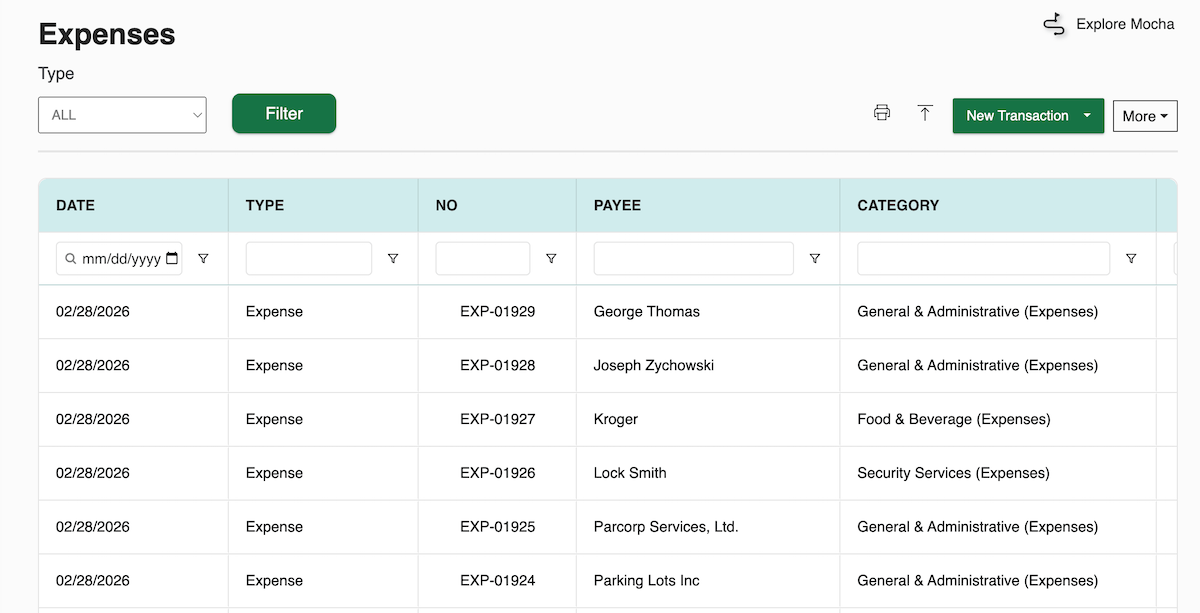Select expense number EXP-01927

(498, 420)
